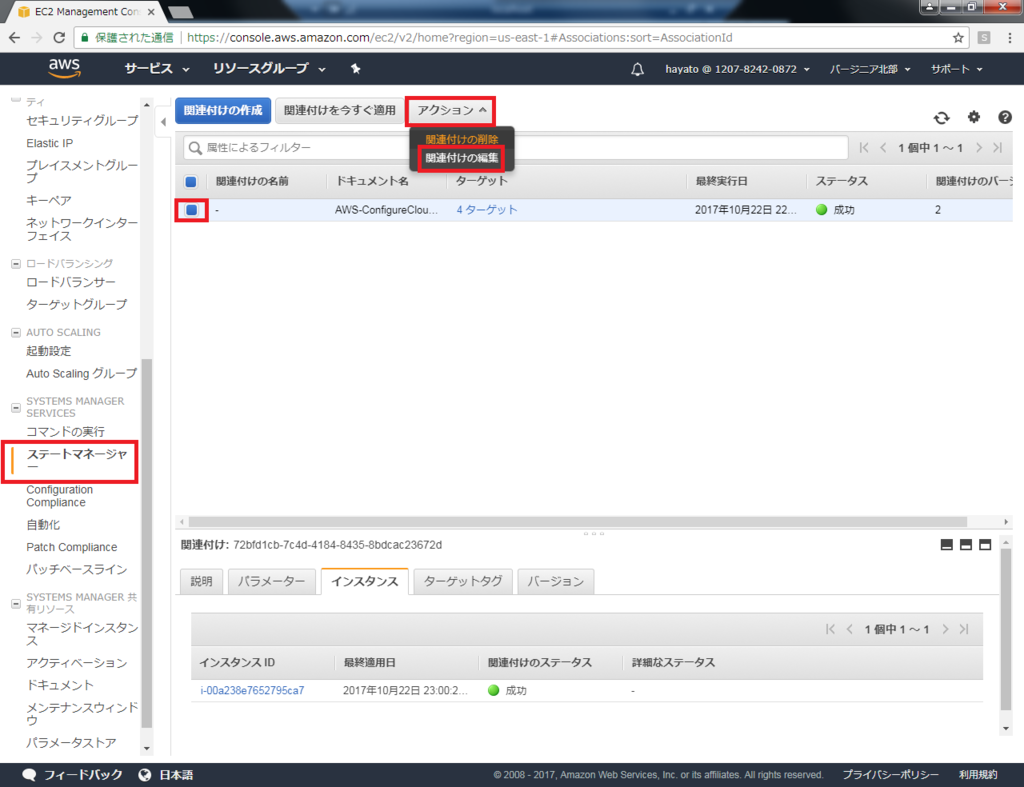The width and height of the screenshot is (1024, 787).
Task: Open Elastic IP in sidebar
Action: (x=50, y=143)
